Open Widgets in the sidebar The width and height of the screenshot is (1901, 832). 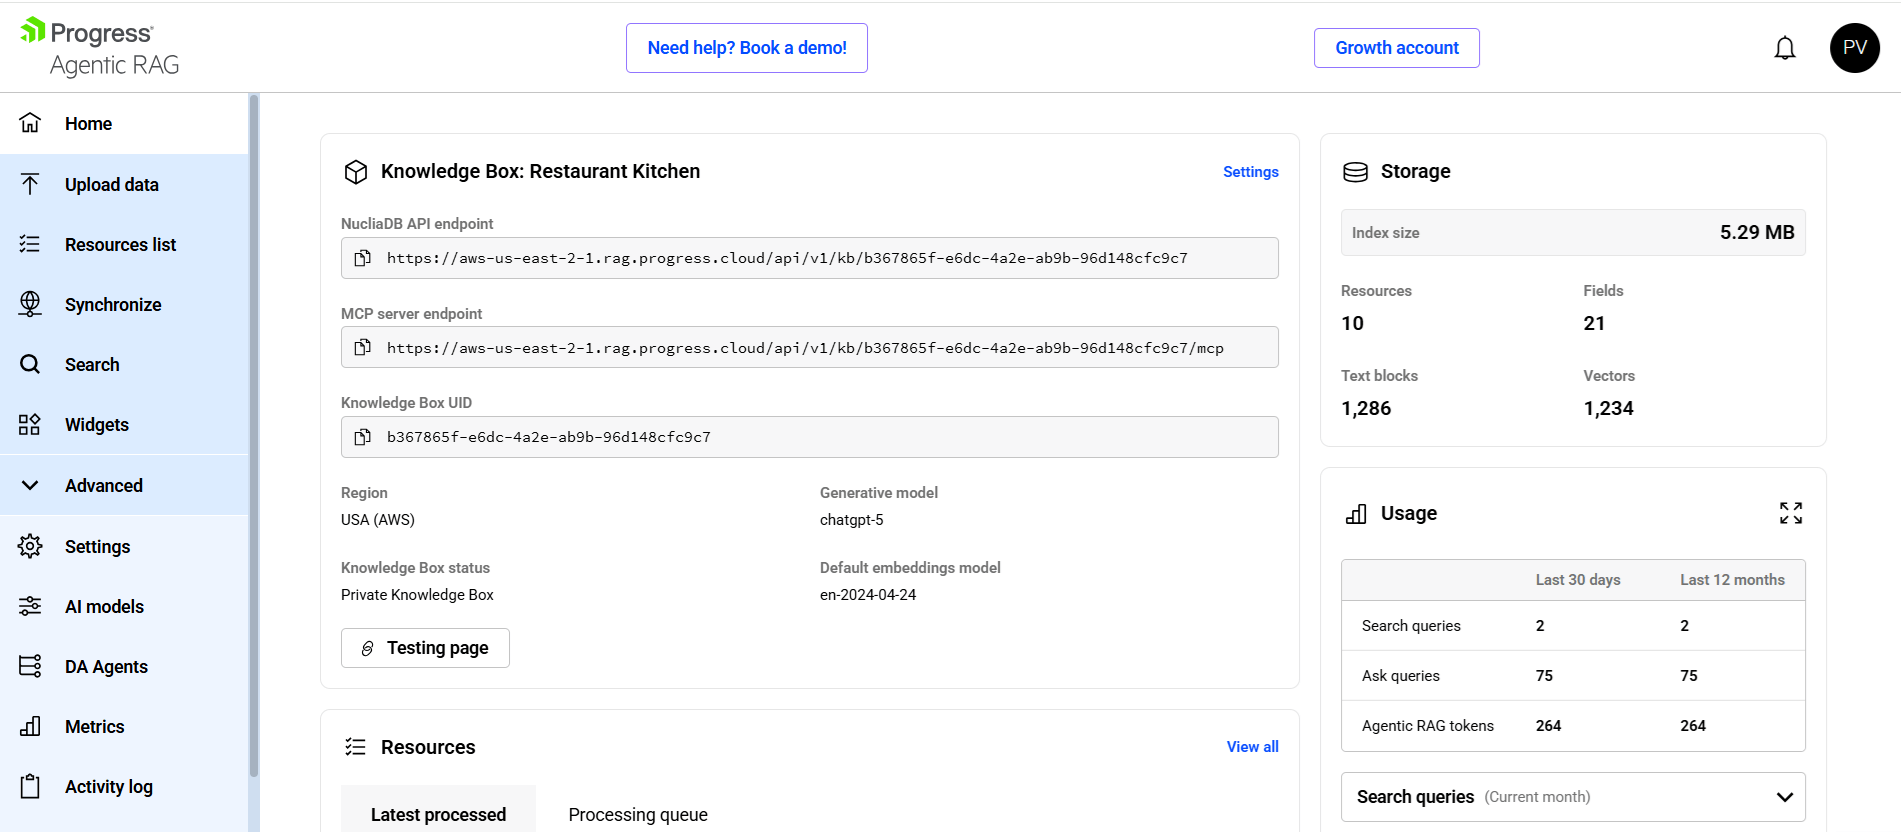[124, 424]
